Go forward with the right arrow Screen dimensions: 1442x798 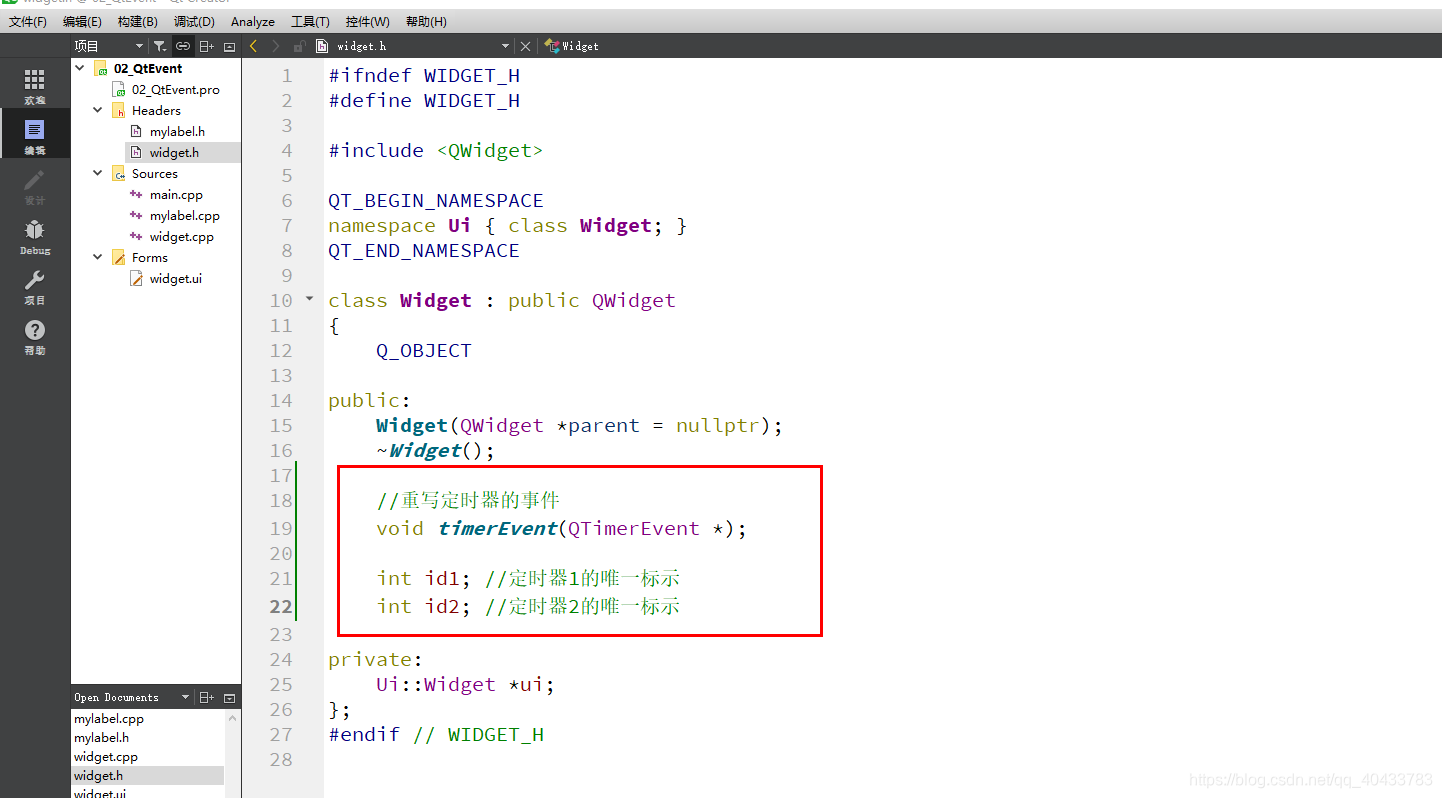tap(276, 46)
